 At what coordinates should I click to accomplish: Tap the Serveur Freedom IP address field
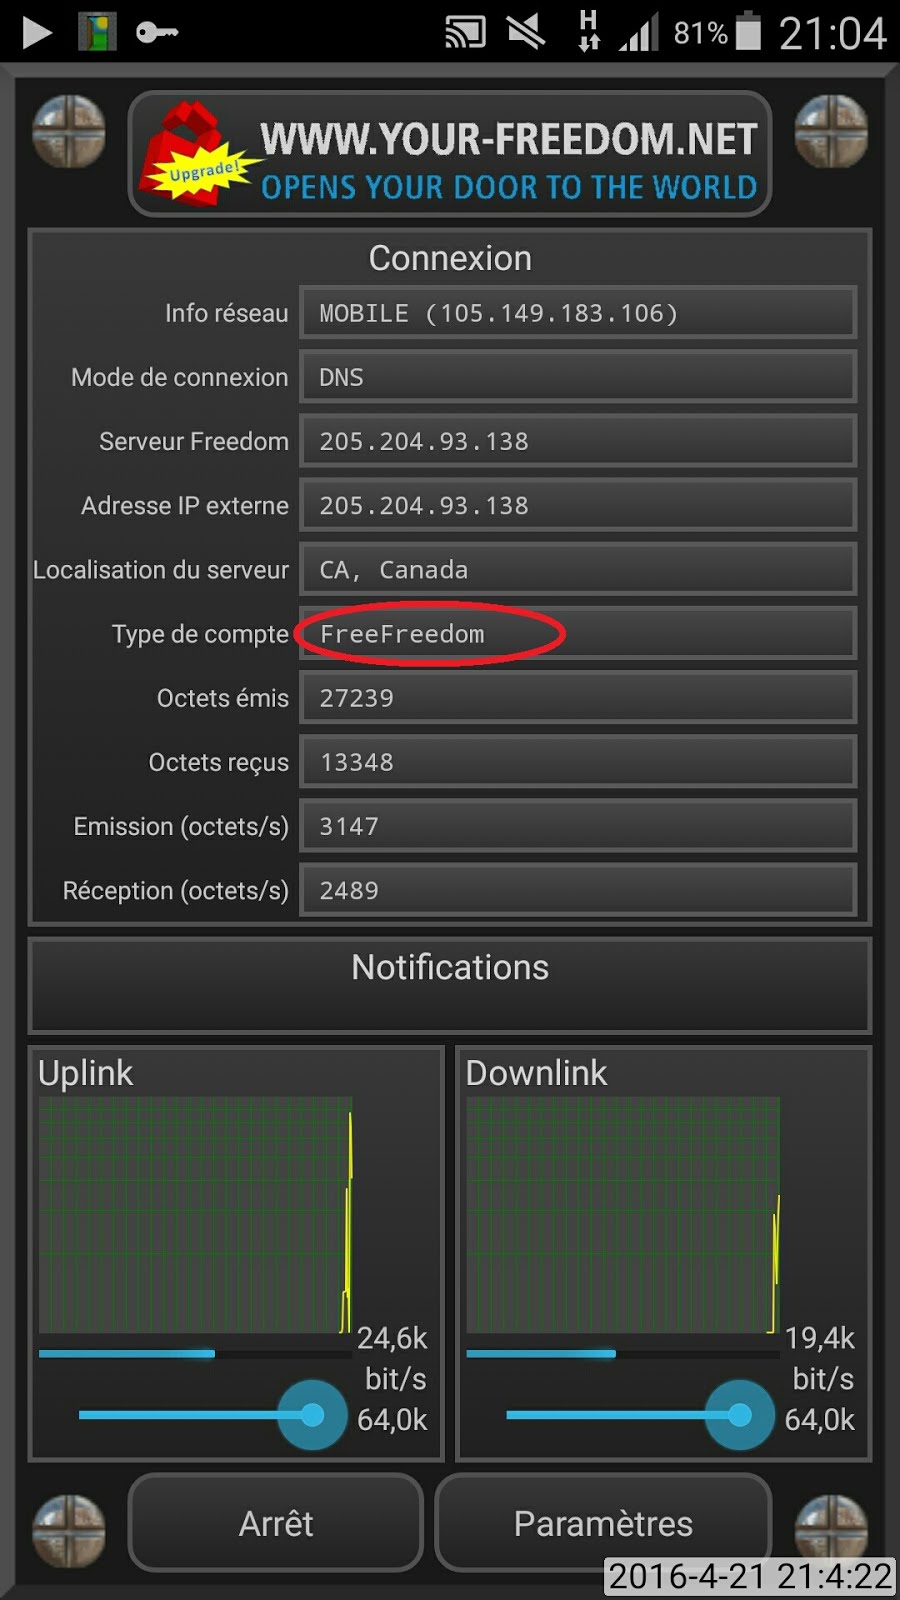coord(578,441)
